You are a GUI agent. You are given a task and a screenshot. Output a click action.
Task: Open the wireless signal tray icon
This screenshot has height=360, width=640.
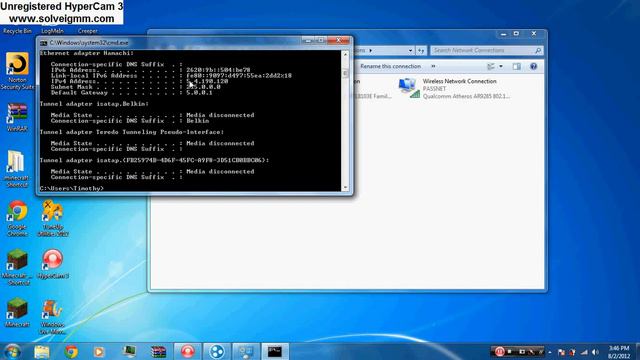point(584,352)
